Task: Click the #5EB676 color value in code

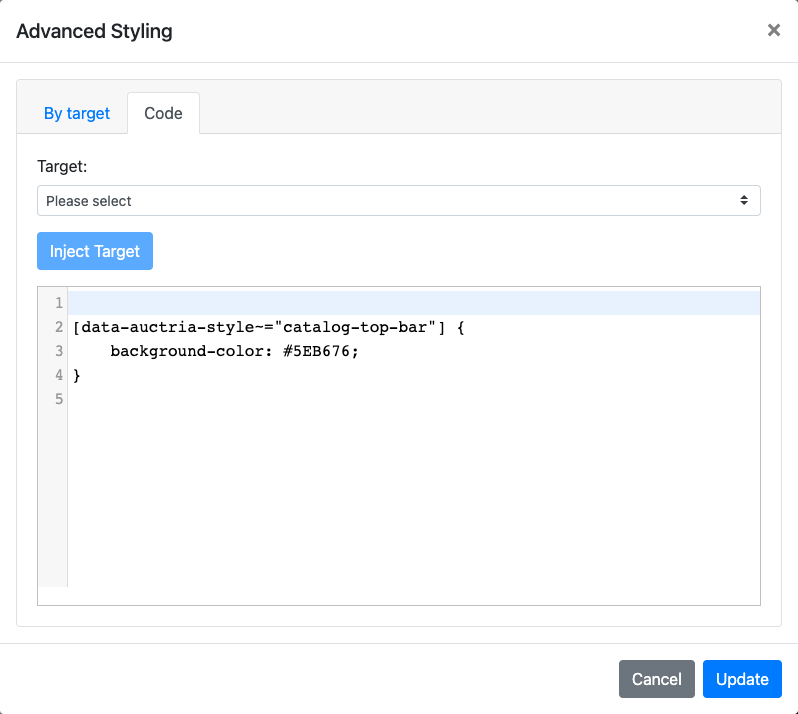Action: point(323,351)
